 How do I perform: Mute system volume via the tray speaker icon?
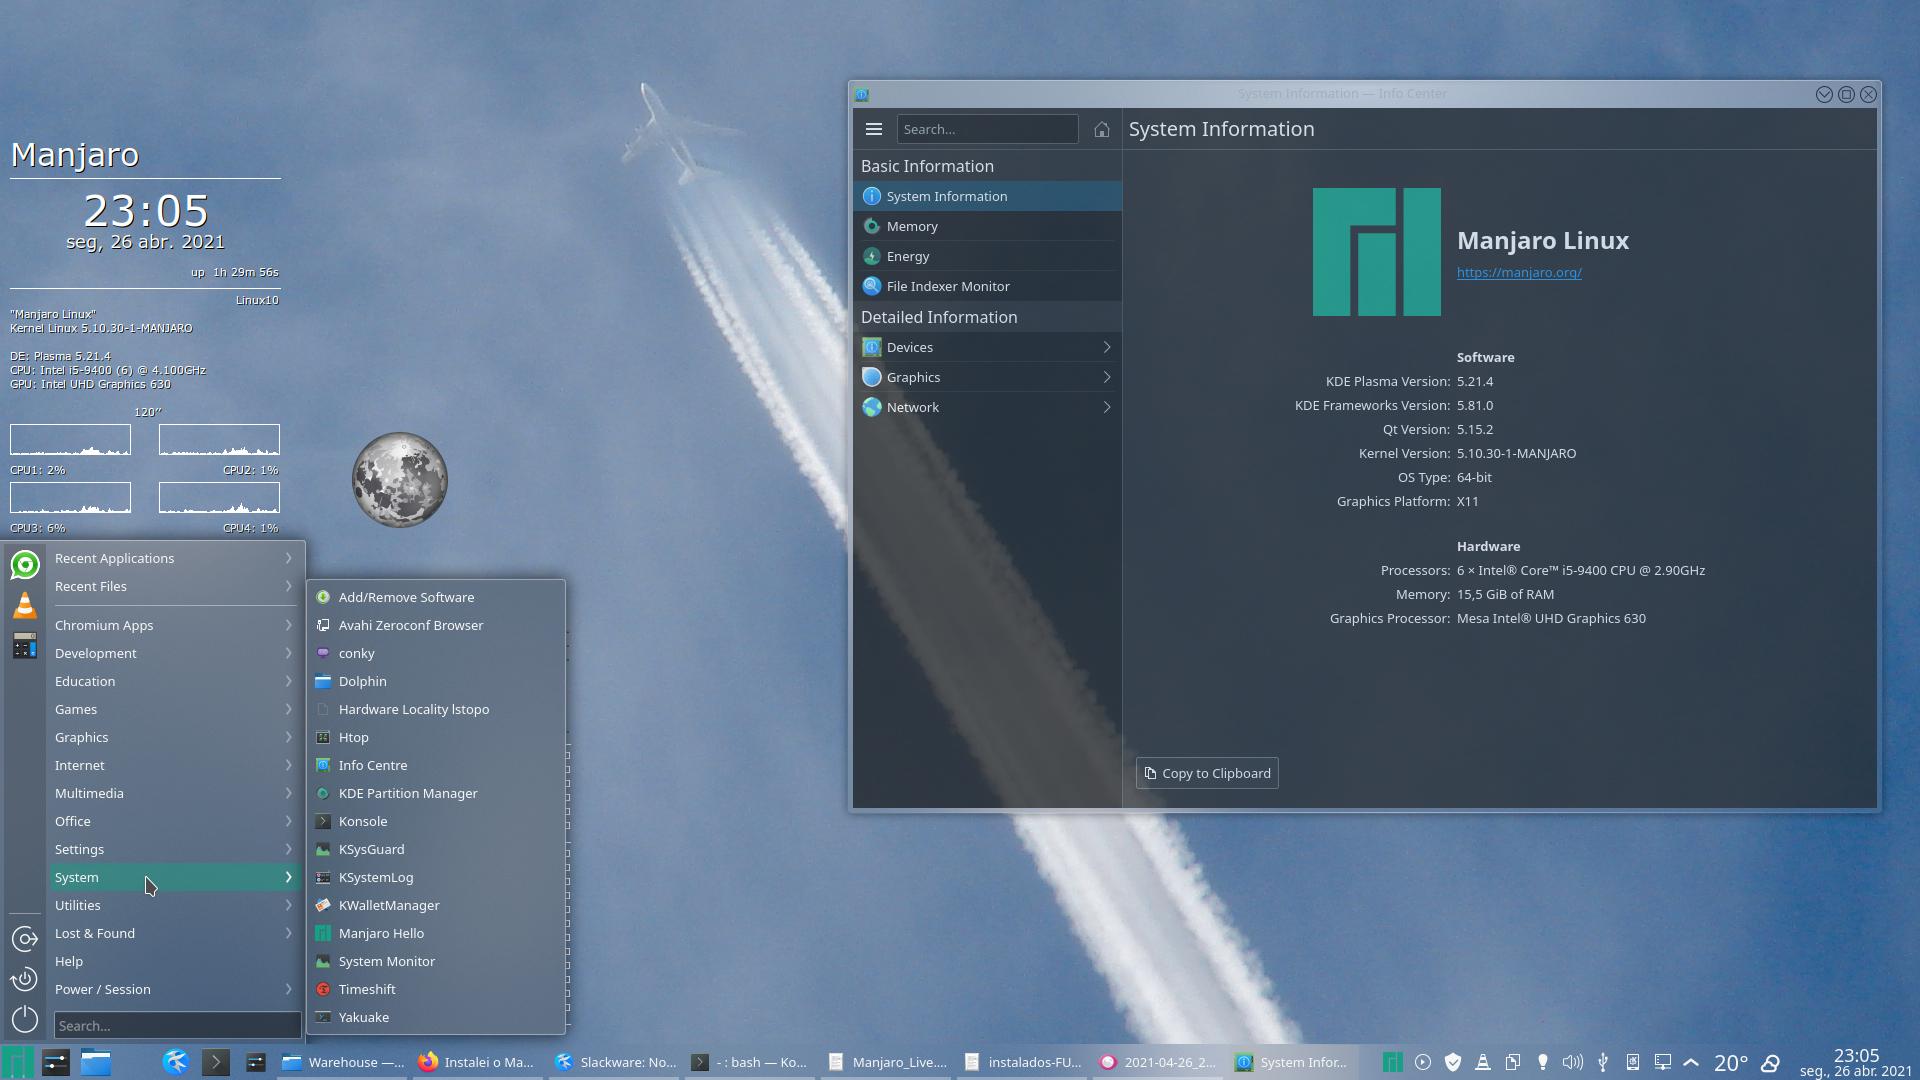pyautogui.click(x=1574, y=1063)
